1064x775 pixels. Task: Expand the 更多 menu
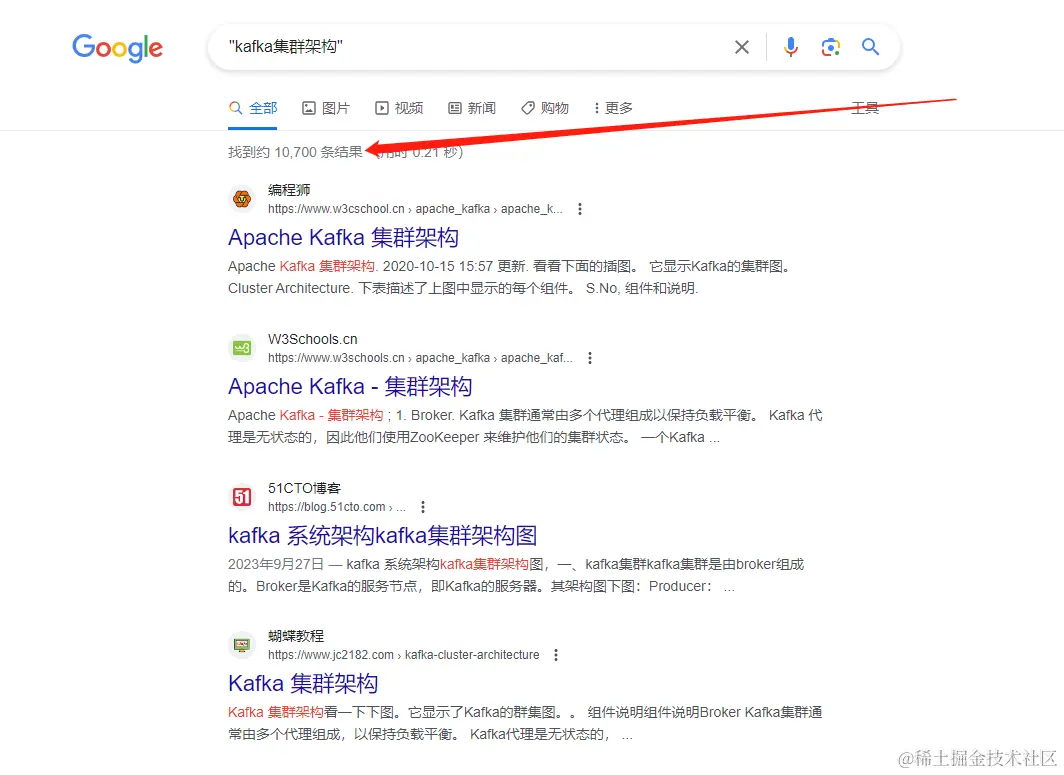(x=613, y=108)
